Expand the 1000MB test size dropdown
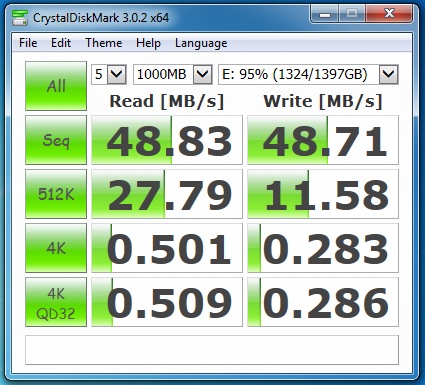 173,74
